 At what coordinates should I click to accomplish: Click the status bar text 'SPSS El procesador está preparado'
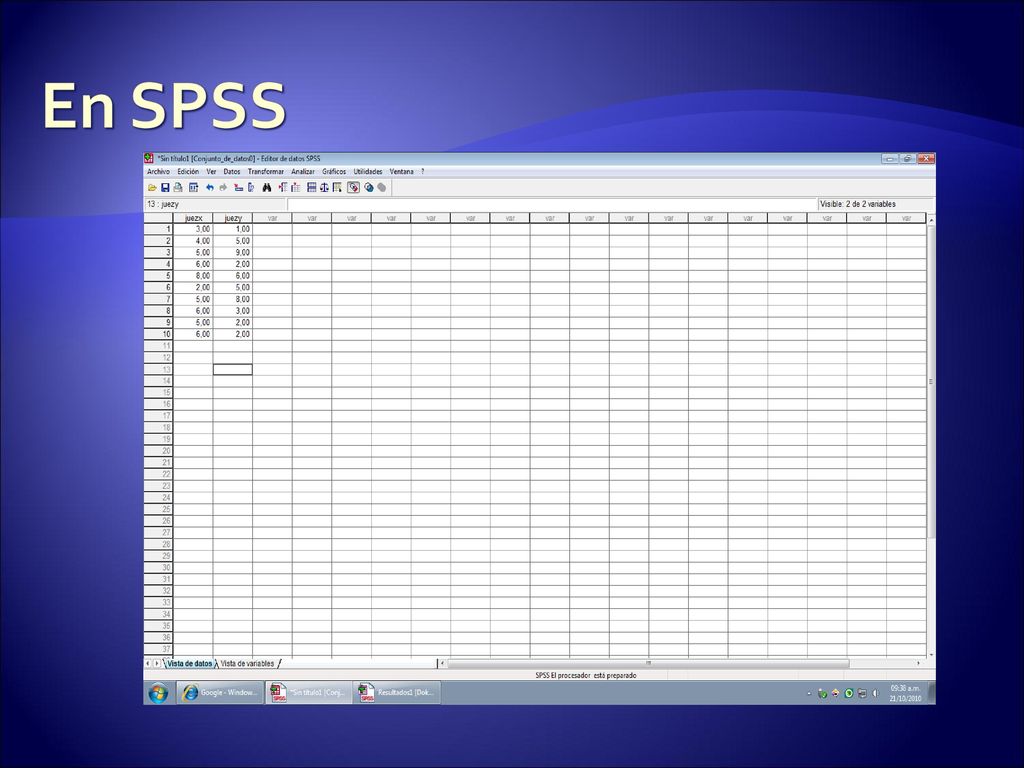(x=585, y=675)
